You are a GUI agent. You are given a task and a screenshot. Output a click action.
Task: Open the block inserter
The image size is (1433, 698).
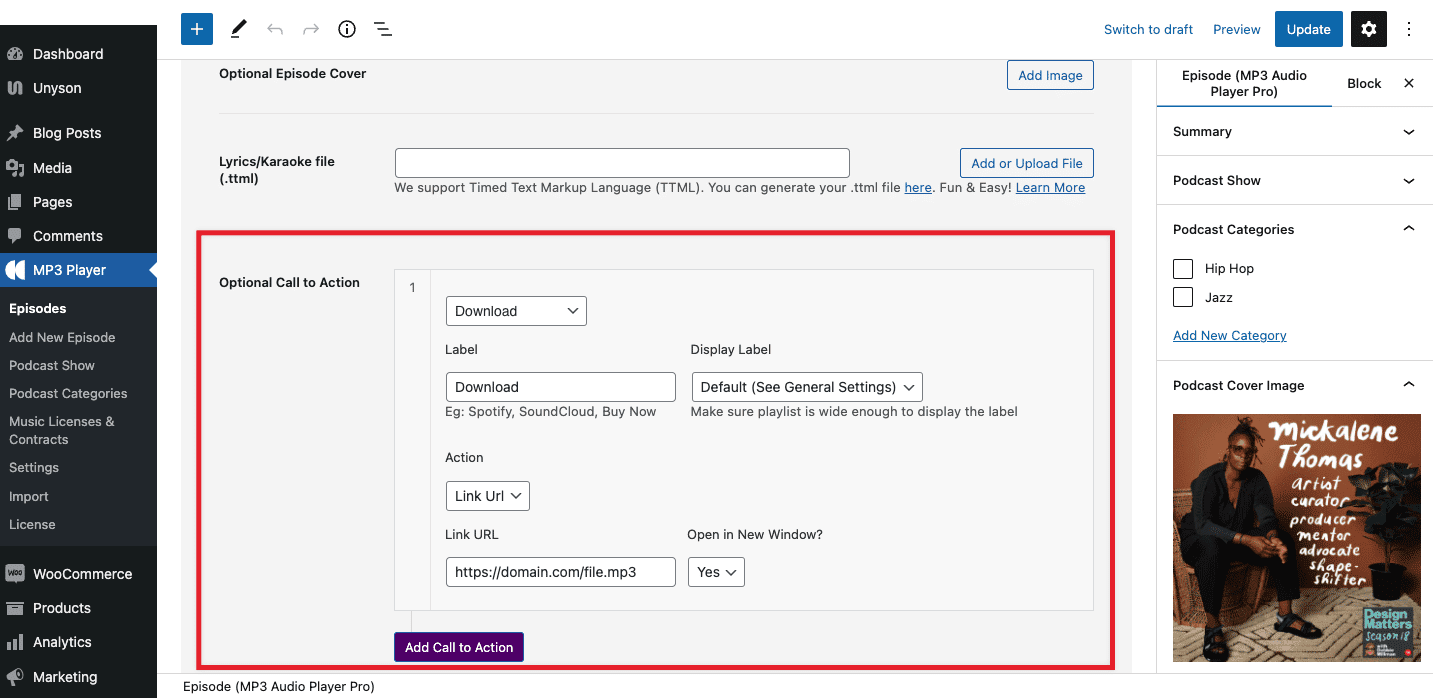tap(196, 29)
